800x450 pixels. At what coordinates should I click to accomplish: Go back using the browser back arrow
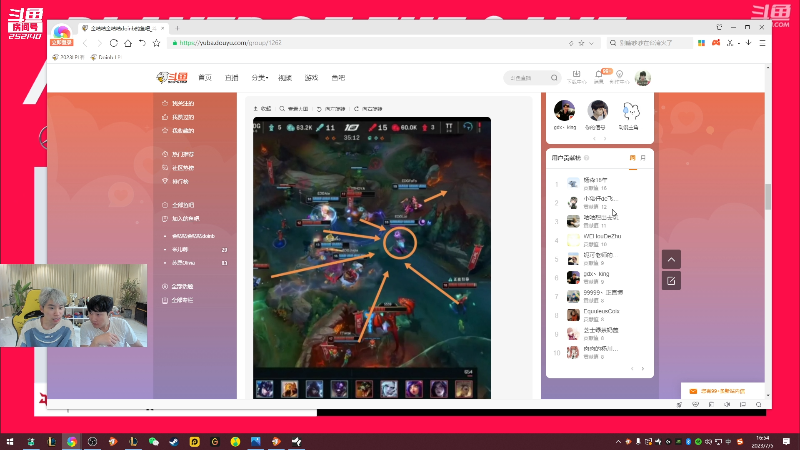point(85,43)
